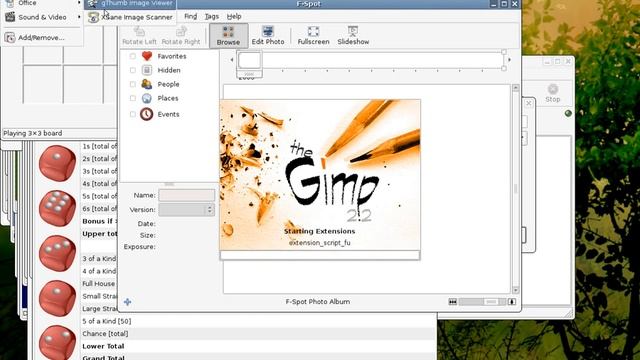Click the timeline year thumbnail box

click(x=249, y=60)
